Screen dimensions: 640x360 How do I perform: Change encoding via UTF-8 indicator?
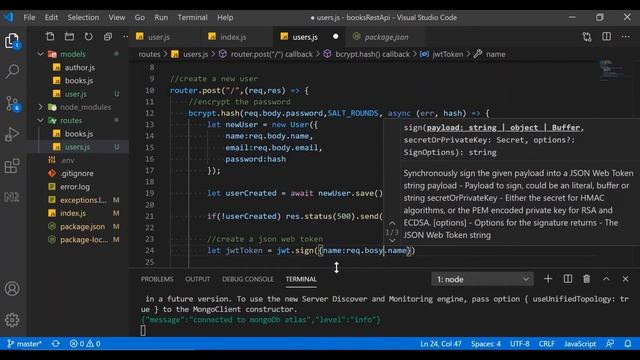[x=520, y=344]
